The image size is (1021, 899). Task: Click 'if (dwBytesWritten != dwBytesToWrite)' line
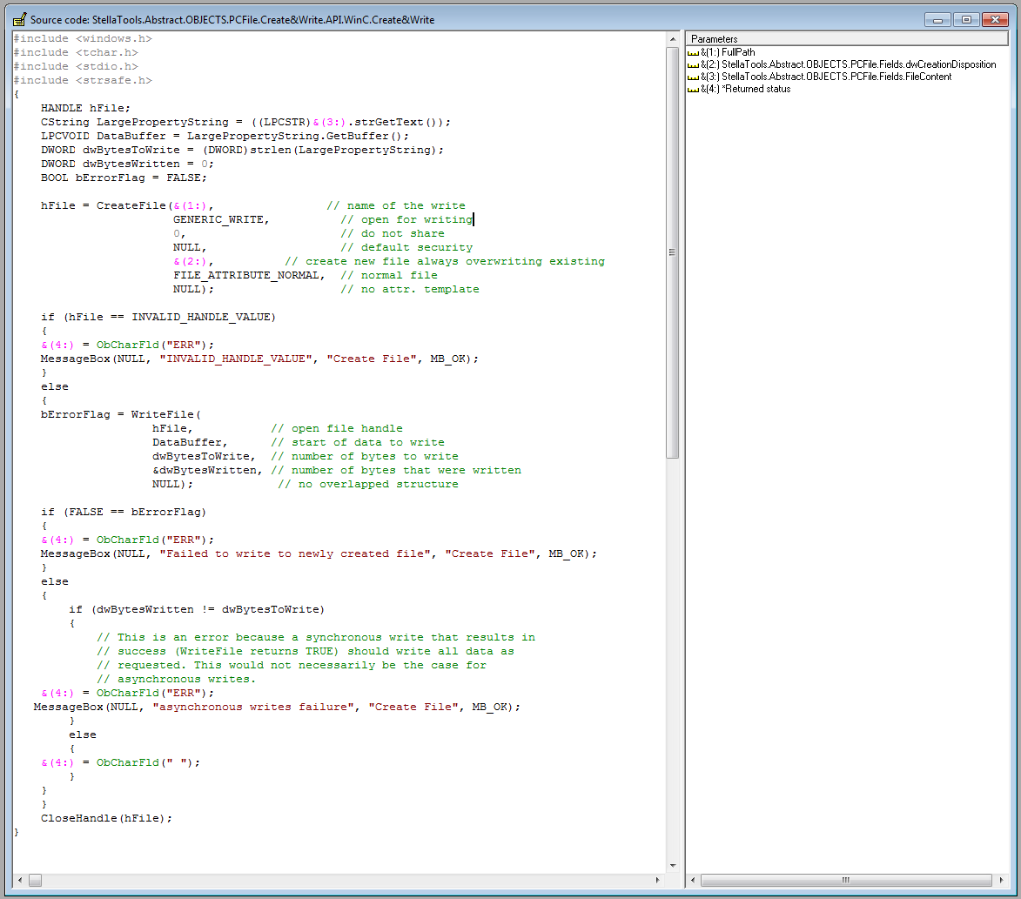point(197,609)
